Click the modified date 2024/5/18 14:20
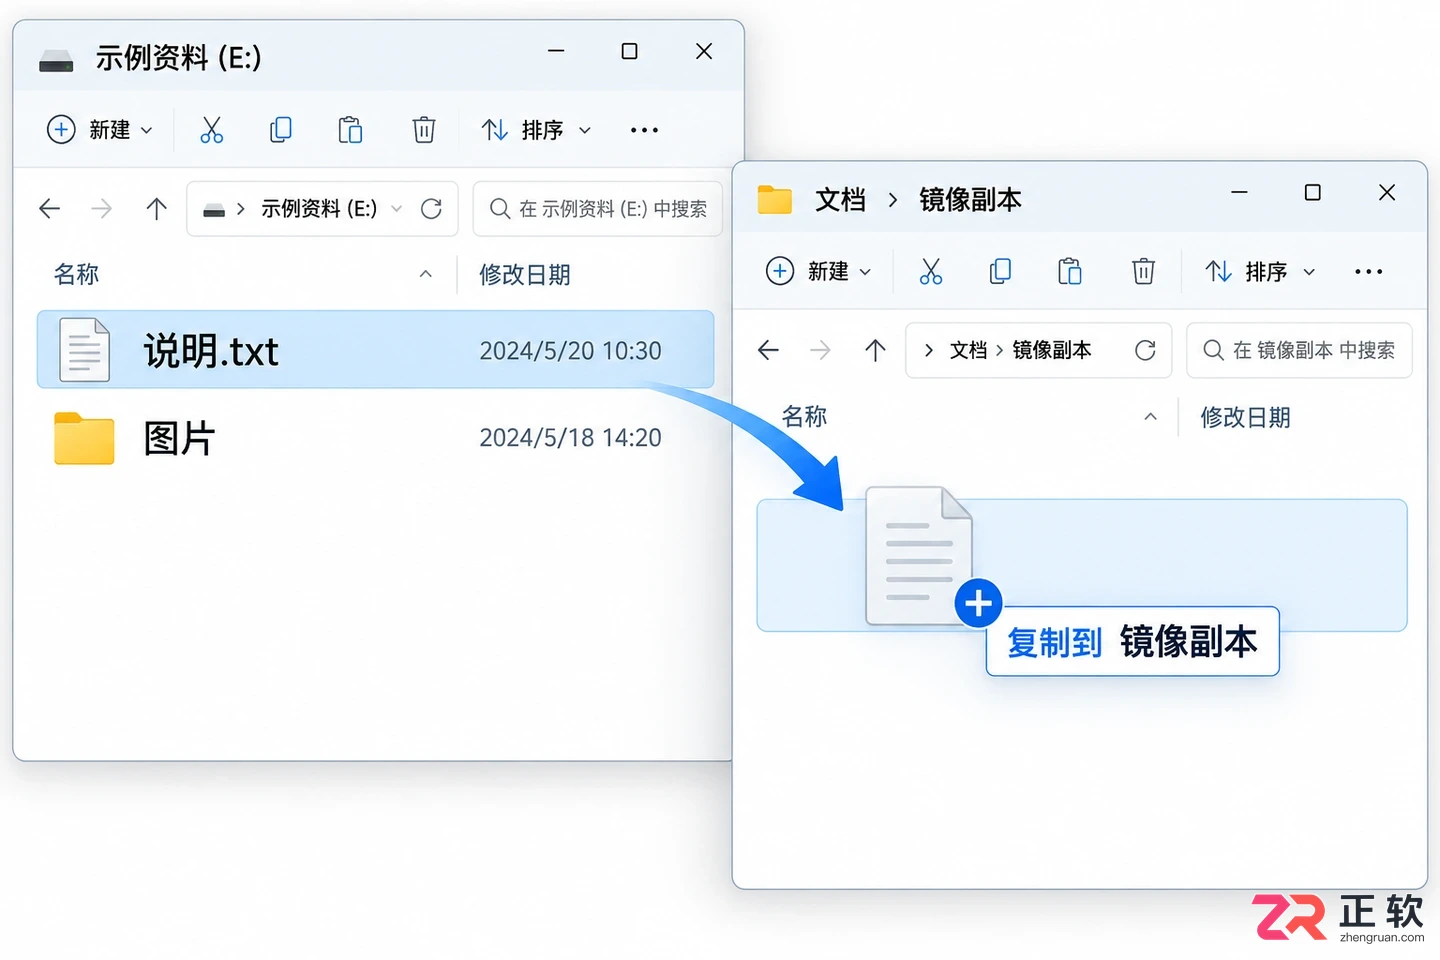The image size is (1440, 960). 570,438
